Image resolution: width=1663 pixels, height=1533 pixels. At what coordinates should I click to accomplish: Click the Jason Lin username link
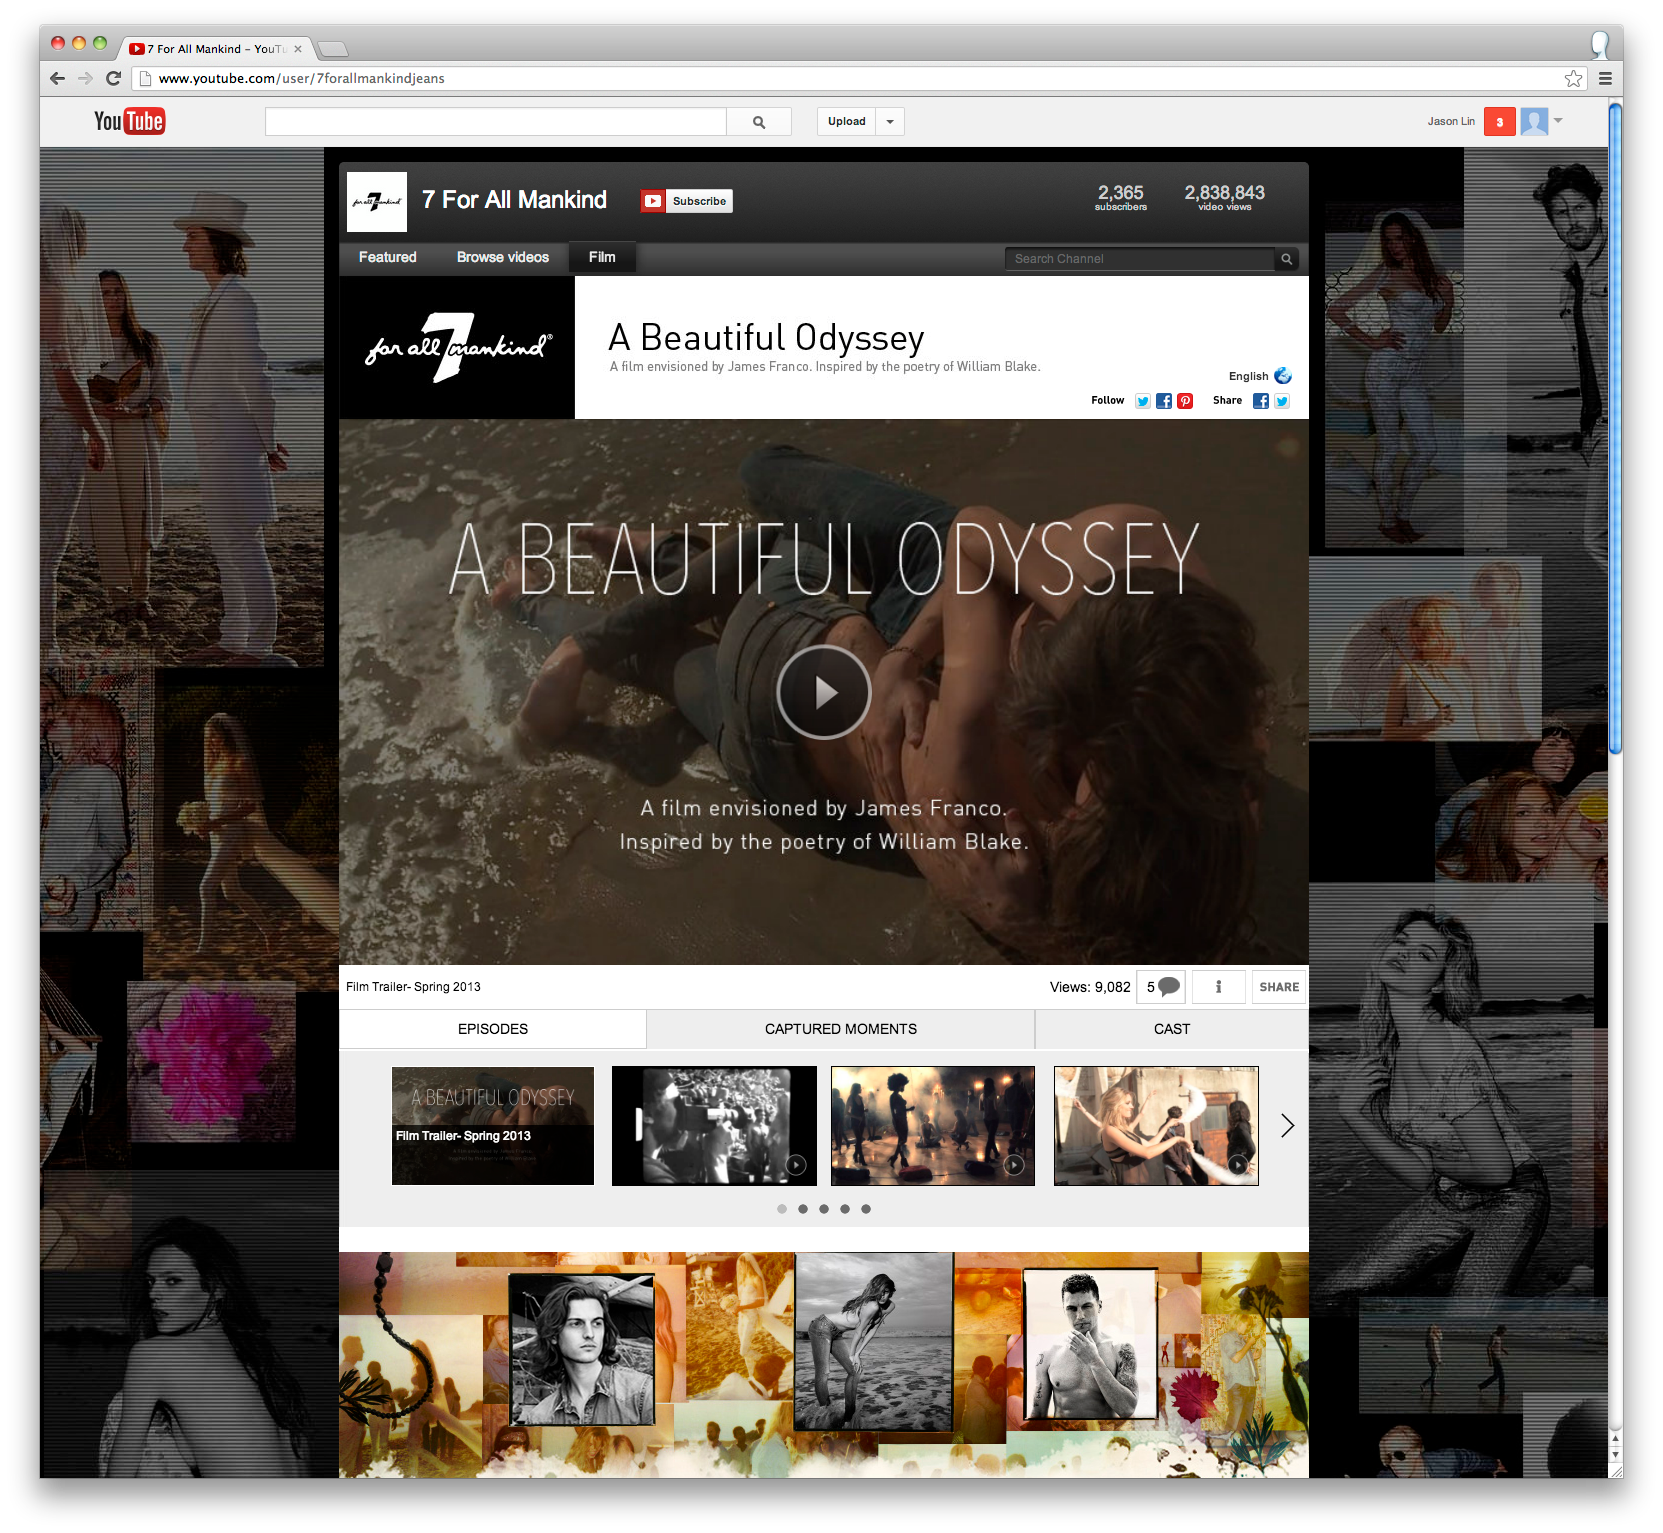pyautogui.click(x=1451, y=122)
